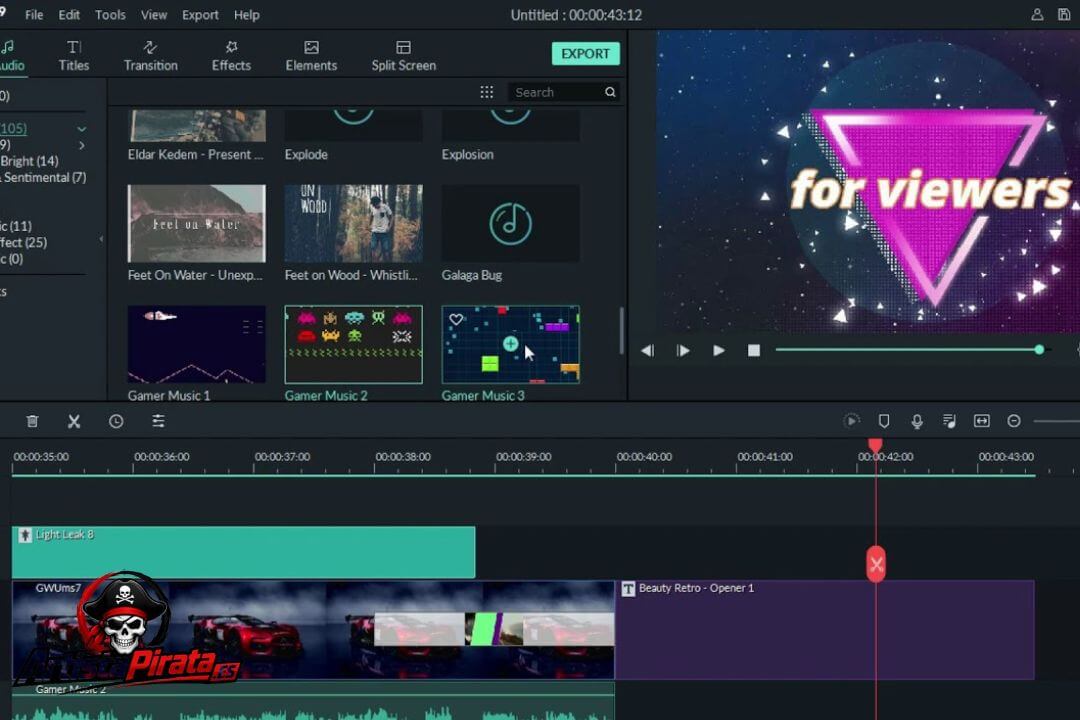Record voiceover with microphone icon
This screenshot has width=1080, height=720.
[x=917, y=421]
